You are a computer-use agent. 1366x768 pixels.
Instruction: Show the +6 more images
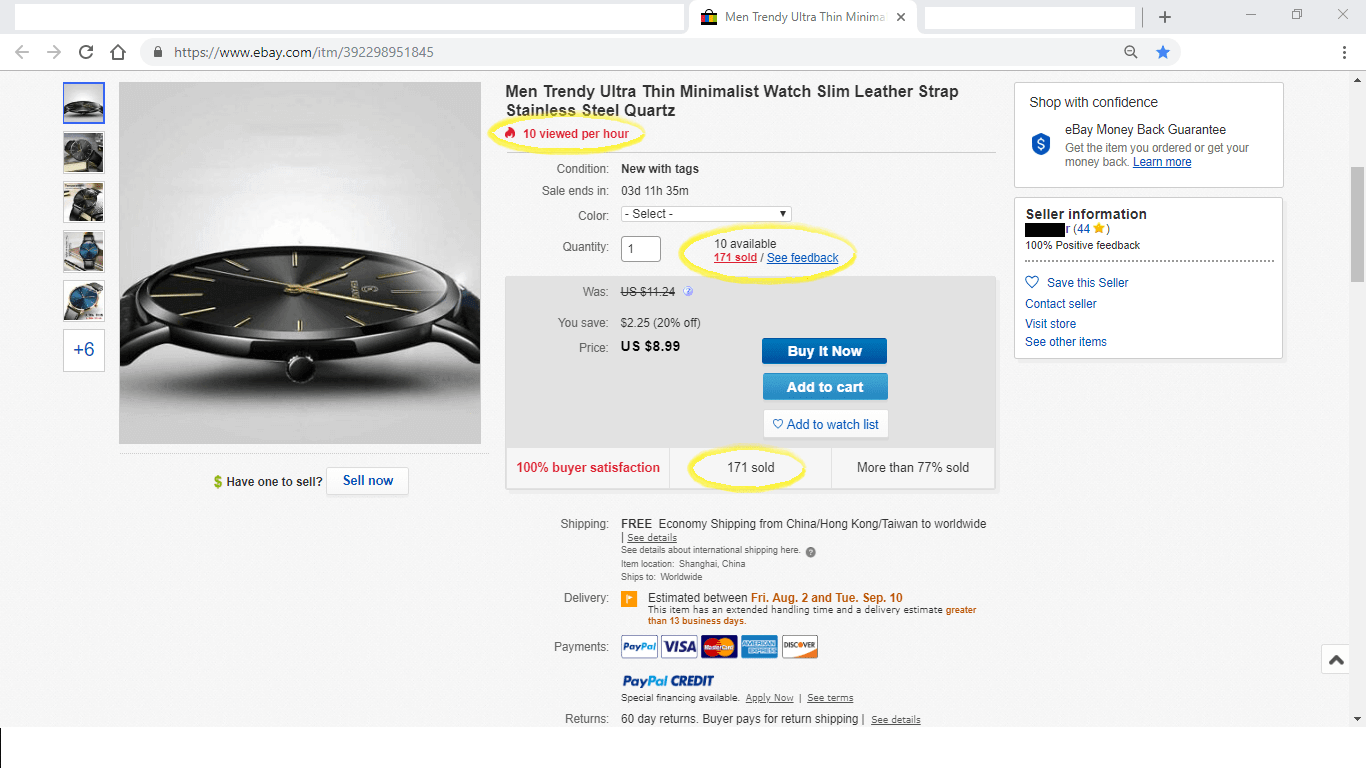tap(84, 350)
